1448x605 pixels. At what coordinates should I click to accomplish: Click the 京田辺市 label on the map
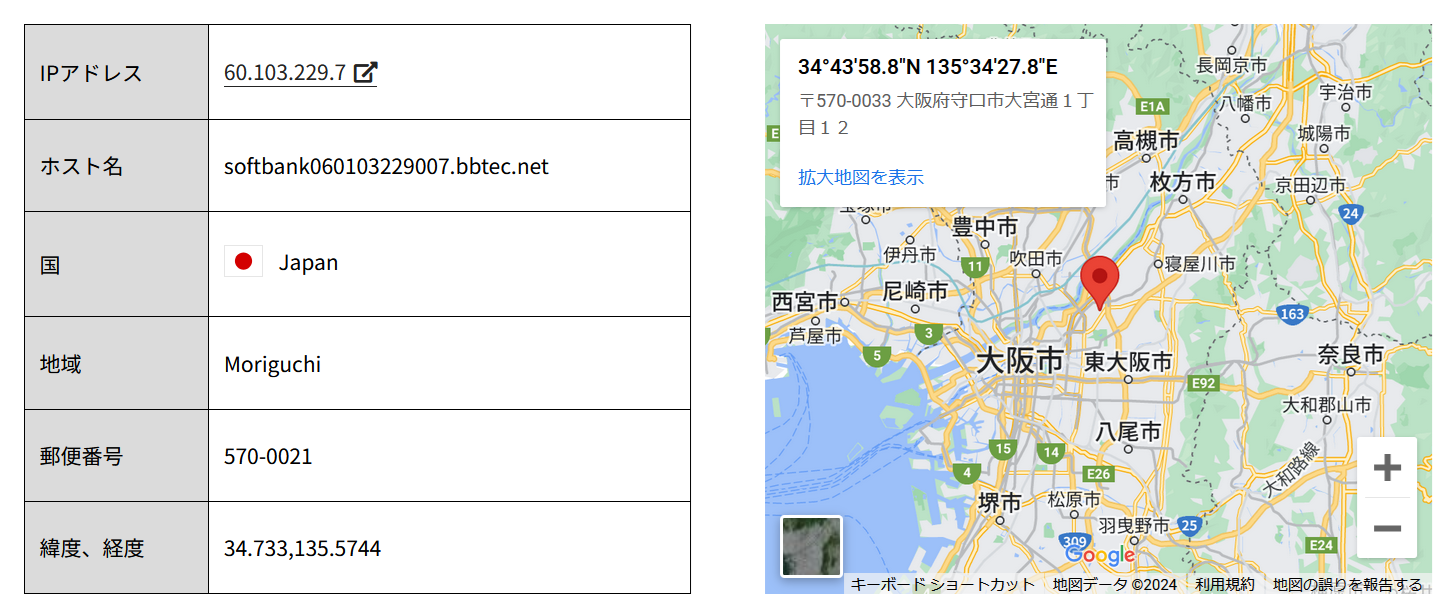click(1310, 185)
